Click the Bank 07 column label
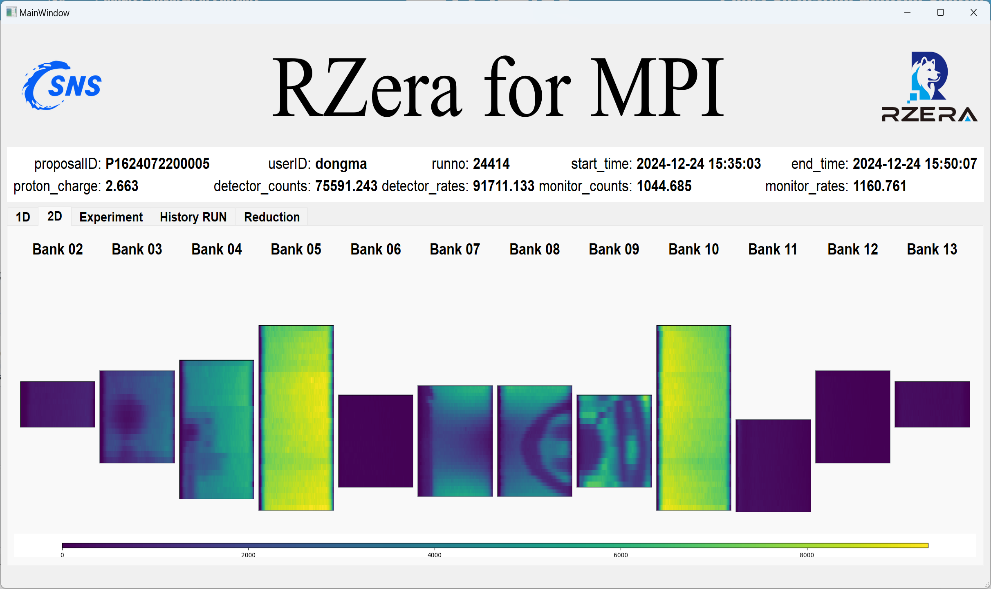 [455, 249]
